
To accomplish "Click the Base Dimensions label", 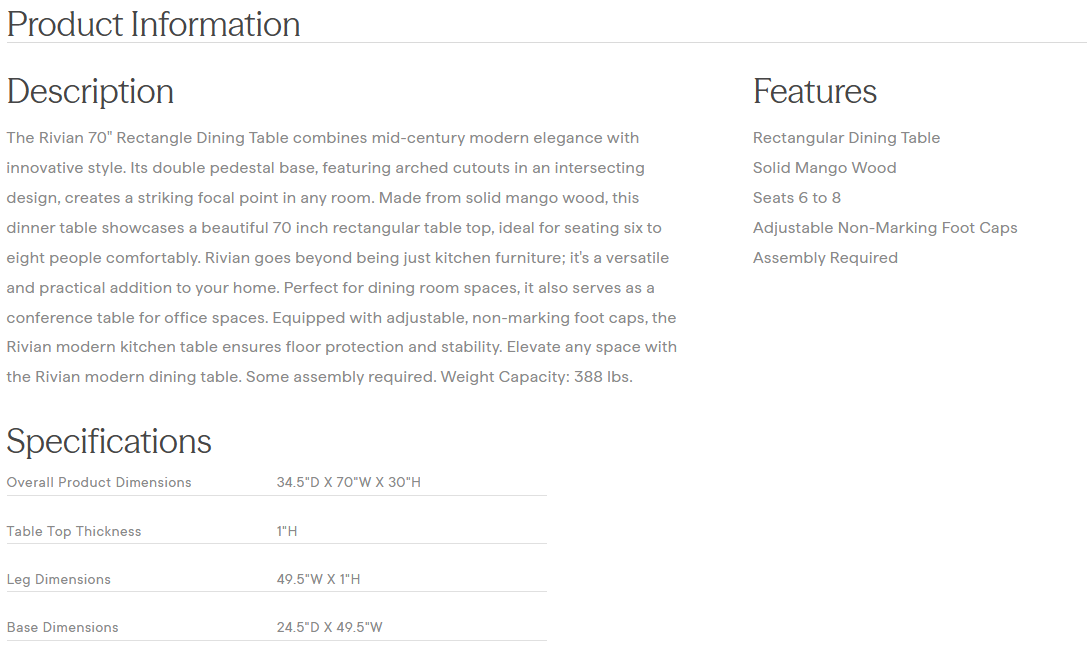I will pos(63,627).
